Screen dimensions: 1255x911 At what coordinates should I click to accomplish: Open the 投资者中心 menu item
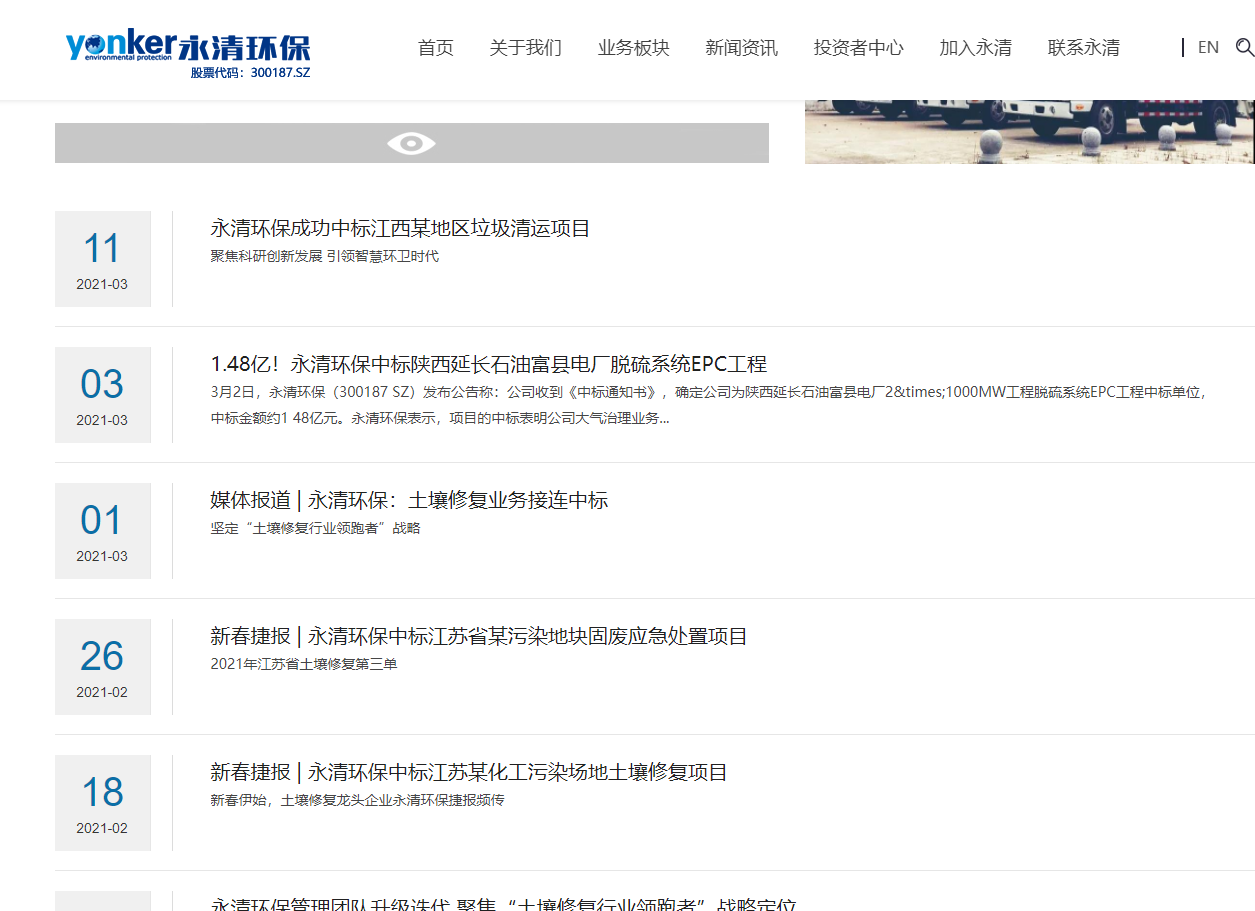[858, 48]
